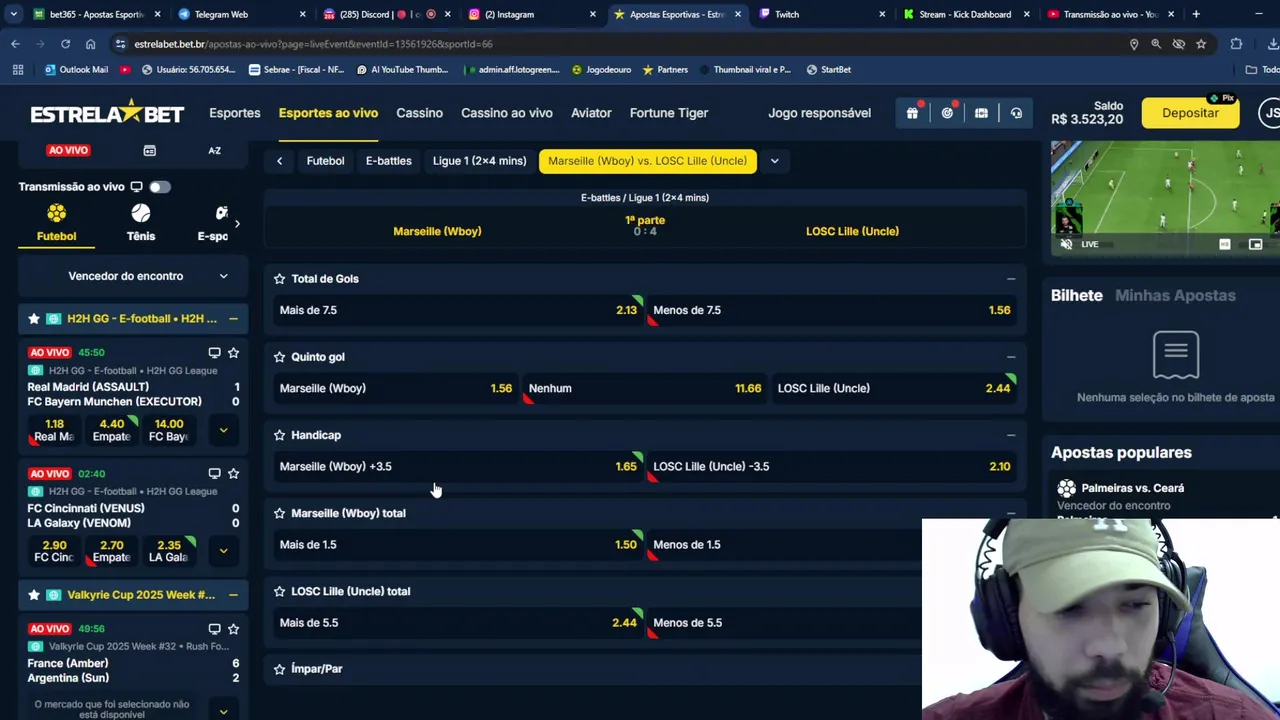Viewport: 1280px width, 720px height.
Task: Toggle Transmissão ao vivo switch
Action: (x=159, y=187)
